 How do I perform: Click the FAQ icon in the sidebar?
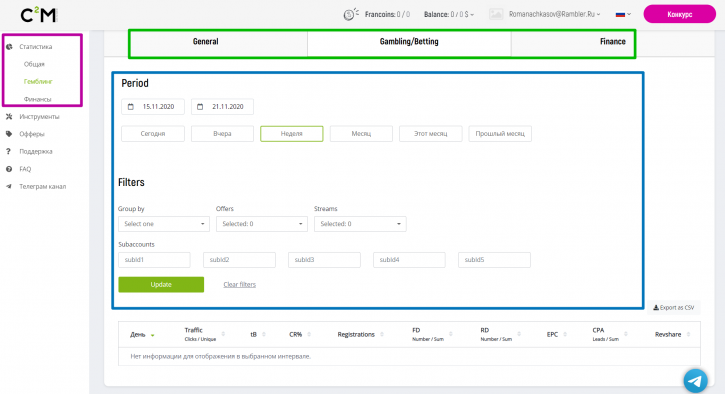coord(9,169)
